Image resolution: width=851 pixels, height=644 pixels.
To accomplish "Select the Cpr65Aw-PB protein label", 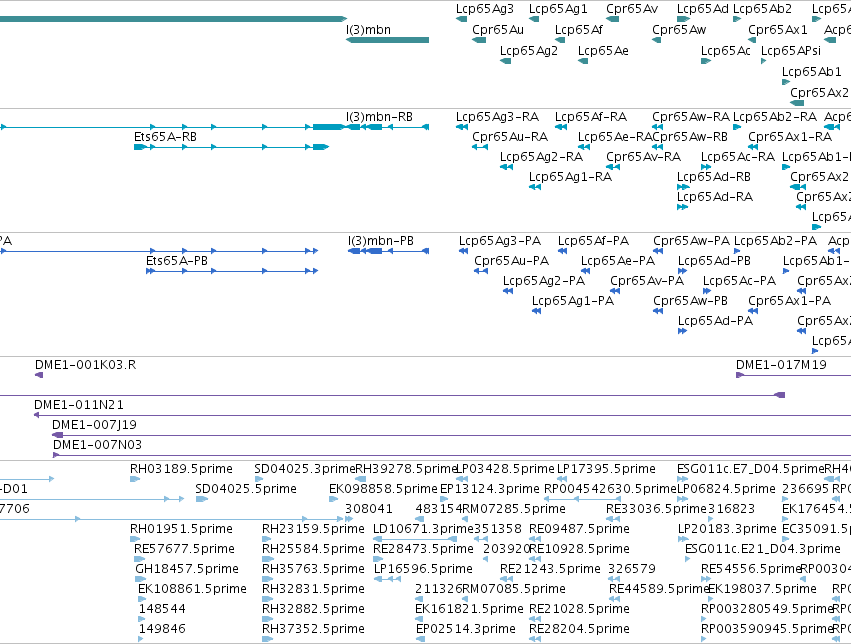I will click(690, 301).
